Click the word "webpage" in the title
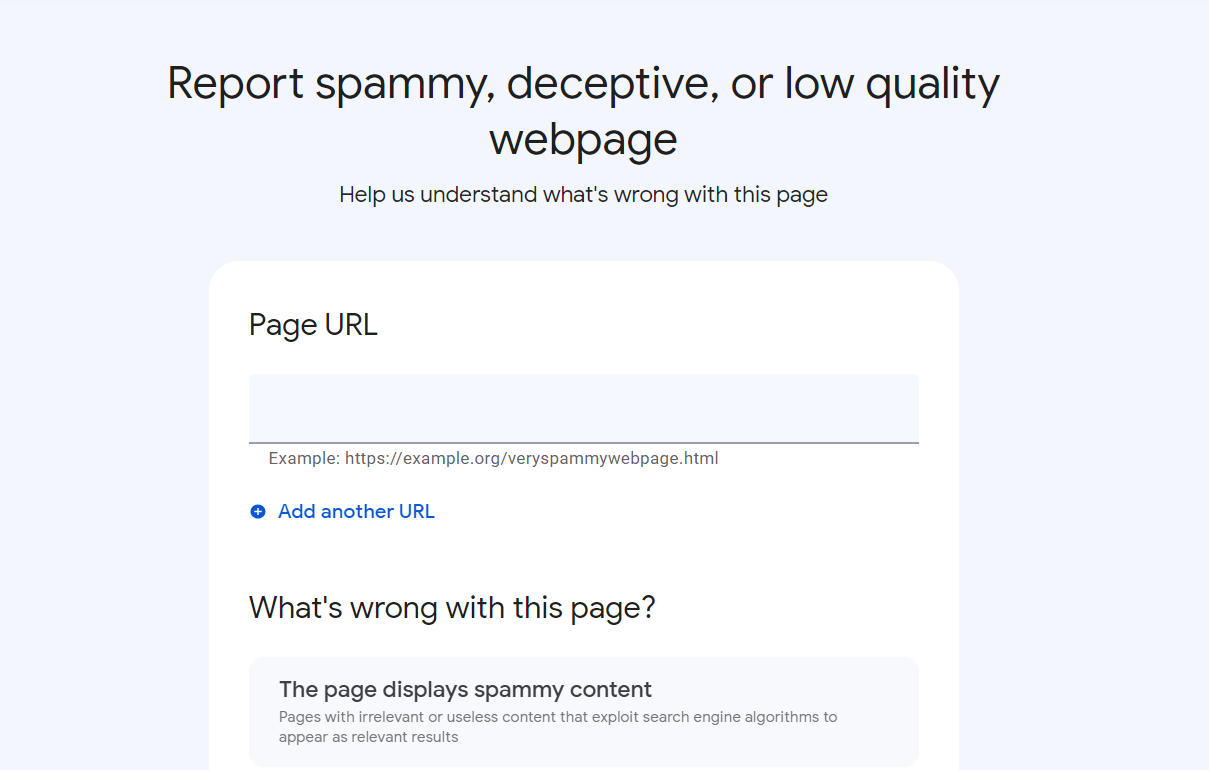The width and height of the screenshot is (1209, 770). pyautogui.click(x=583, y=140)
